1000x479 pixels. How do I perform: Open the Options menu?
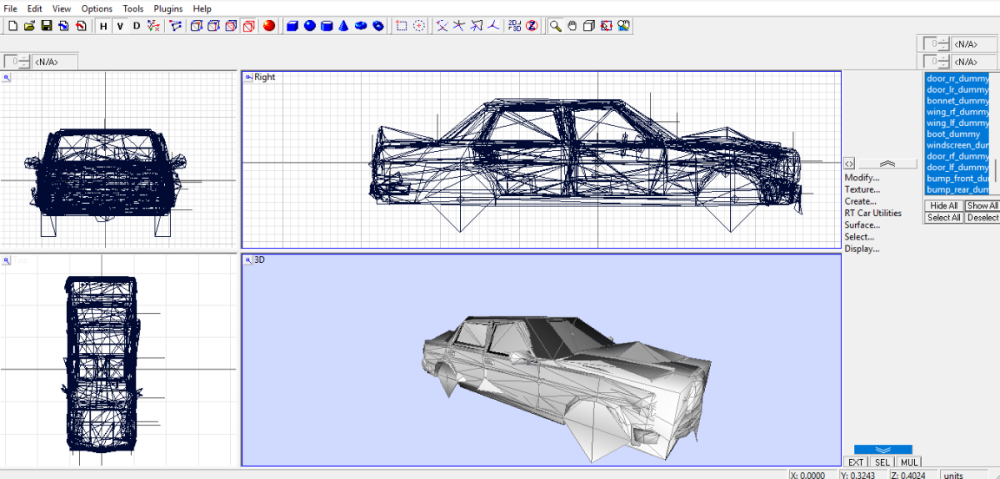coord(97,9)
